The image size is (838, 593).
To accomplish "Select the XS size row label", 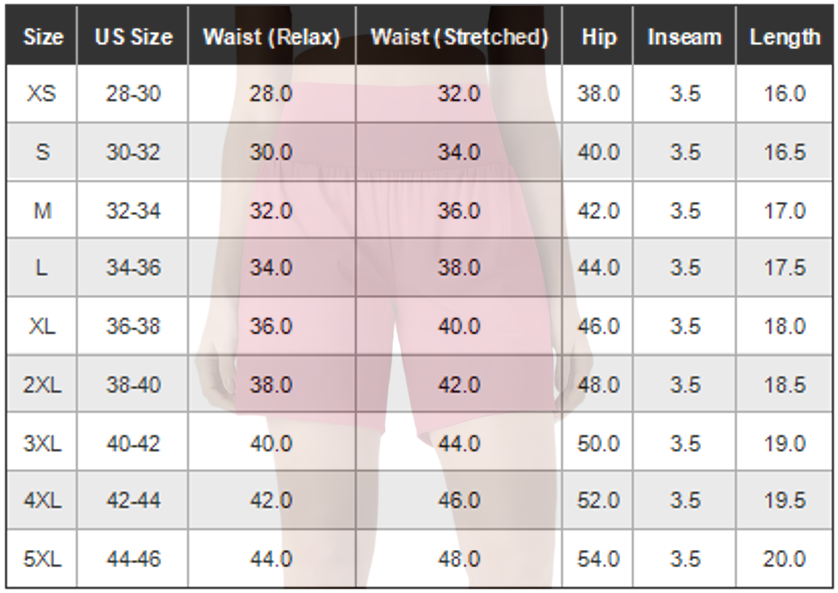I will [x=42, y=94].
